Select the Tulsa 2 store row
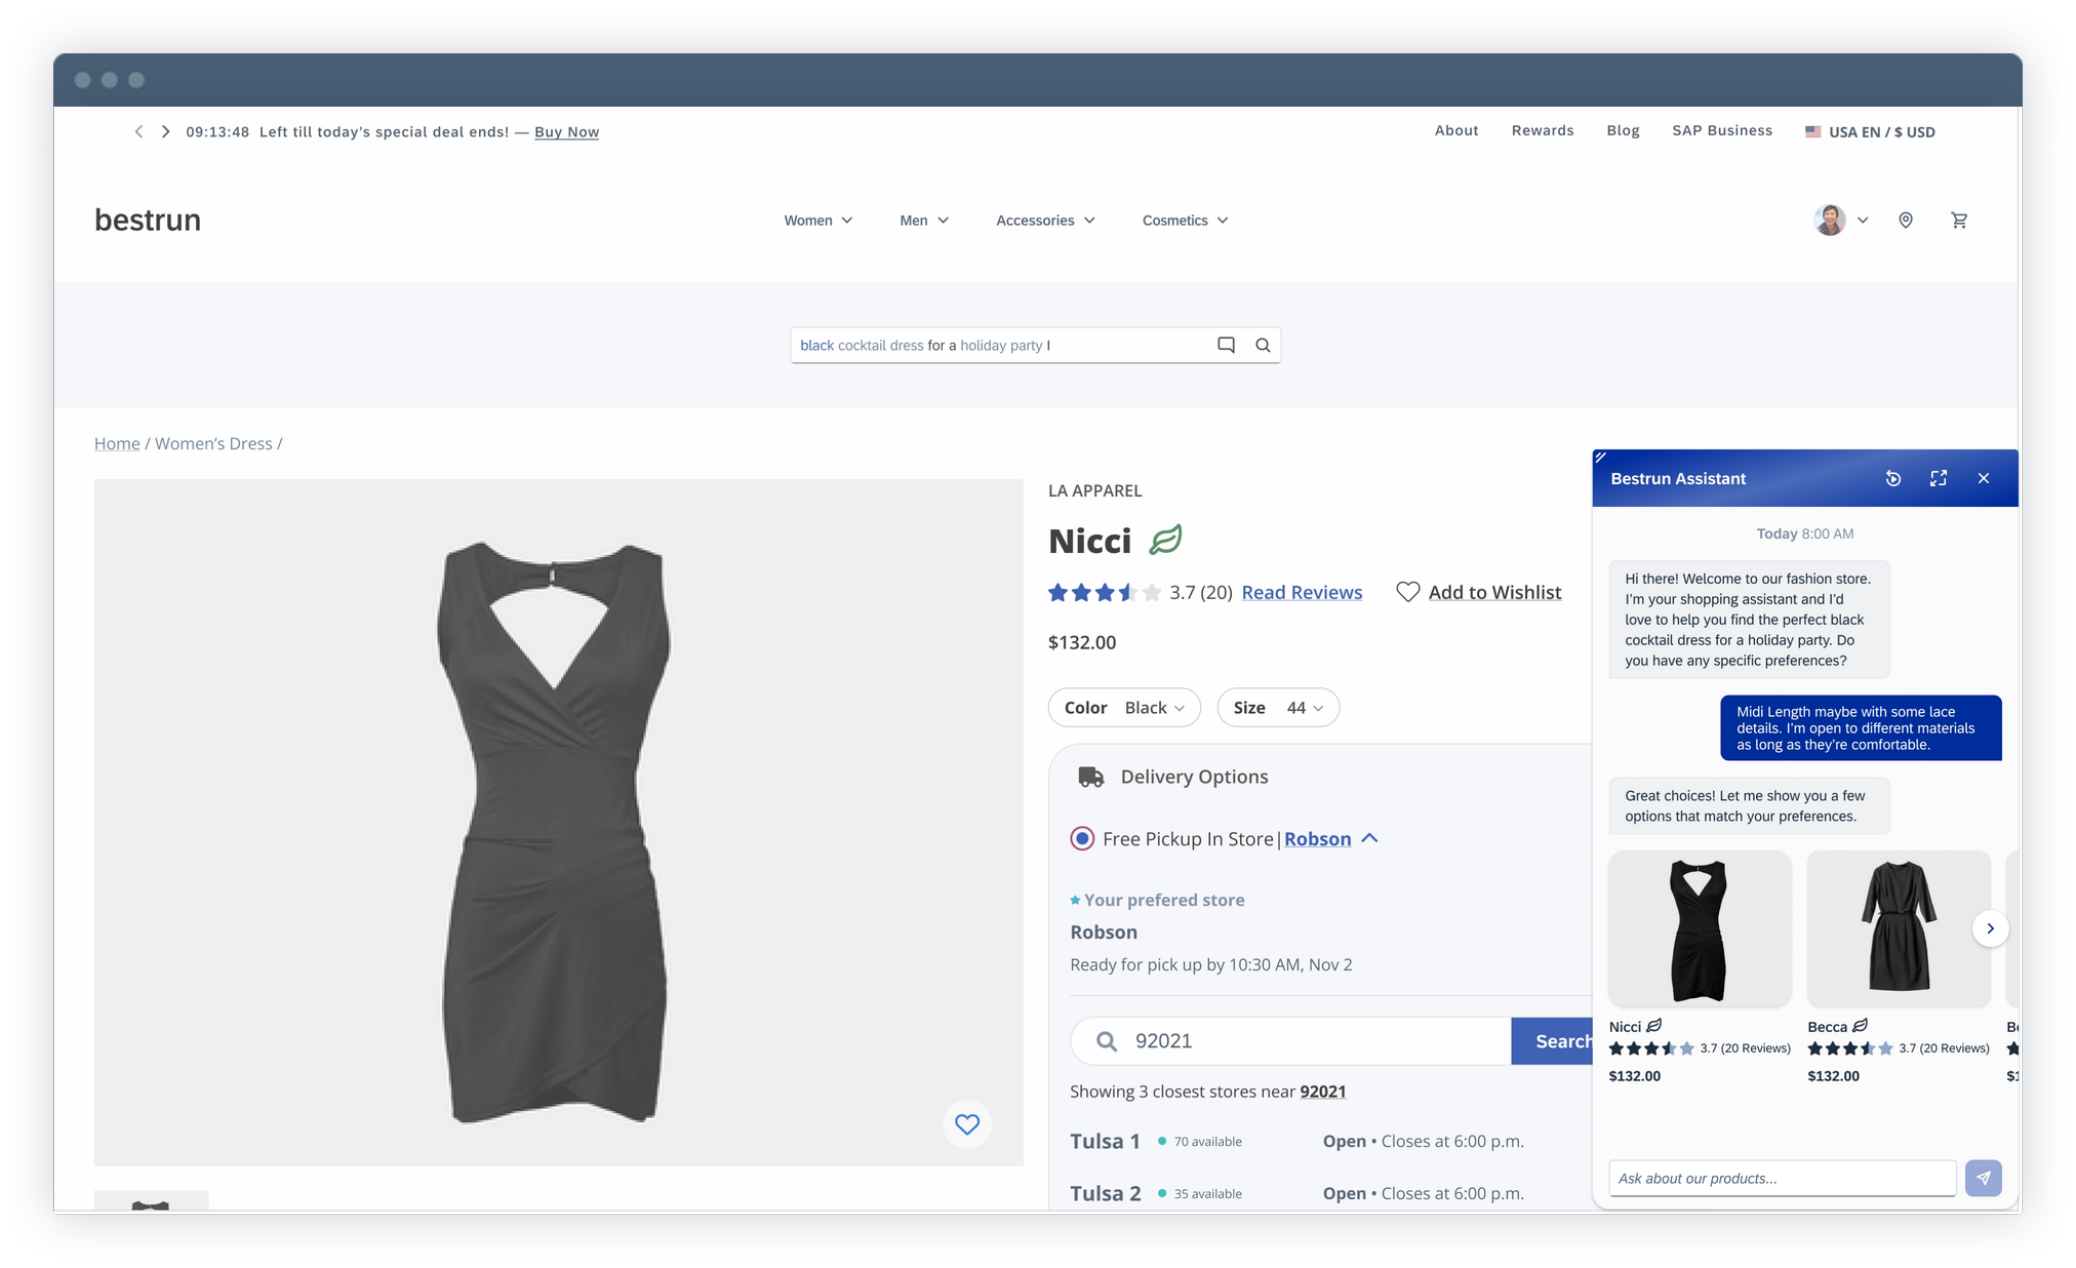The image size is (2076, 1268). [x=1297, y=1193]
